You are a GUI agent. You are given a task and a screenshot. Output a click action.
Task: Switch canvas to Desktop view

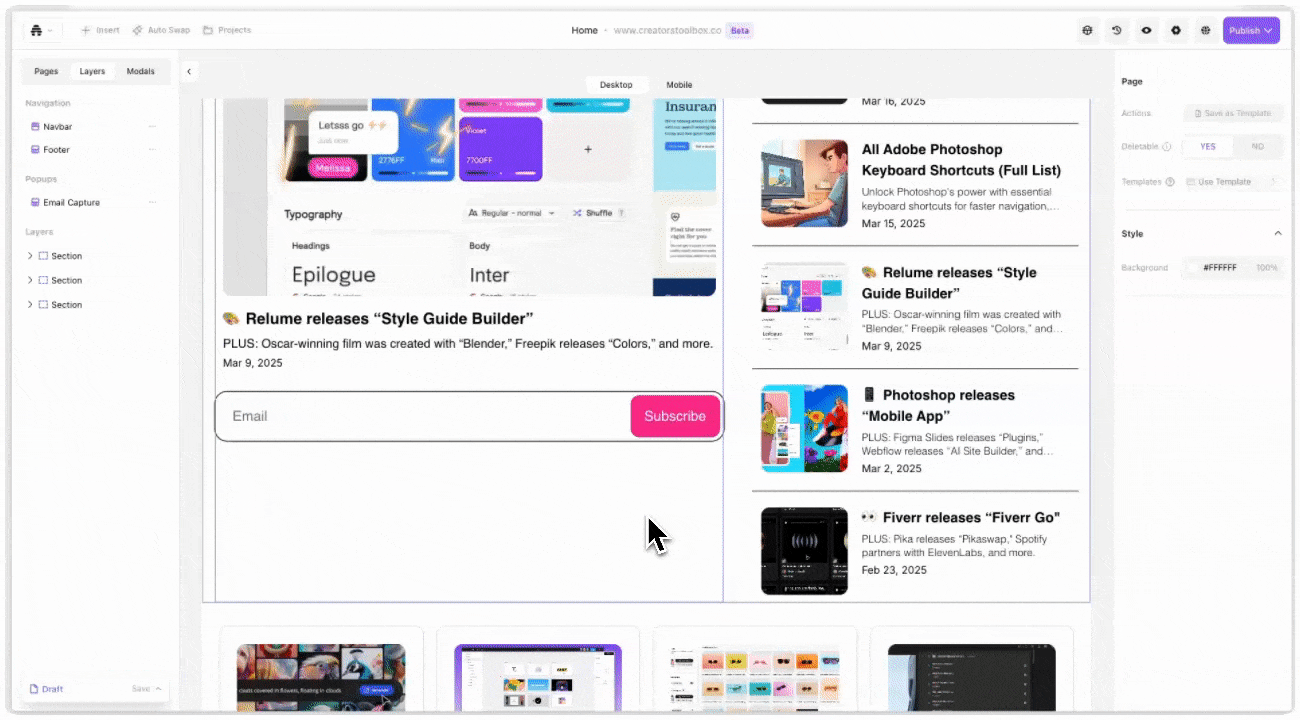coord(616,85)
